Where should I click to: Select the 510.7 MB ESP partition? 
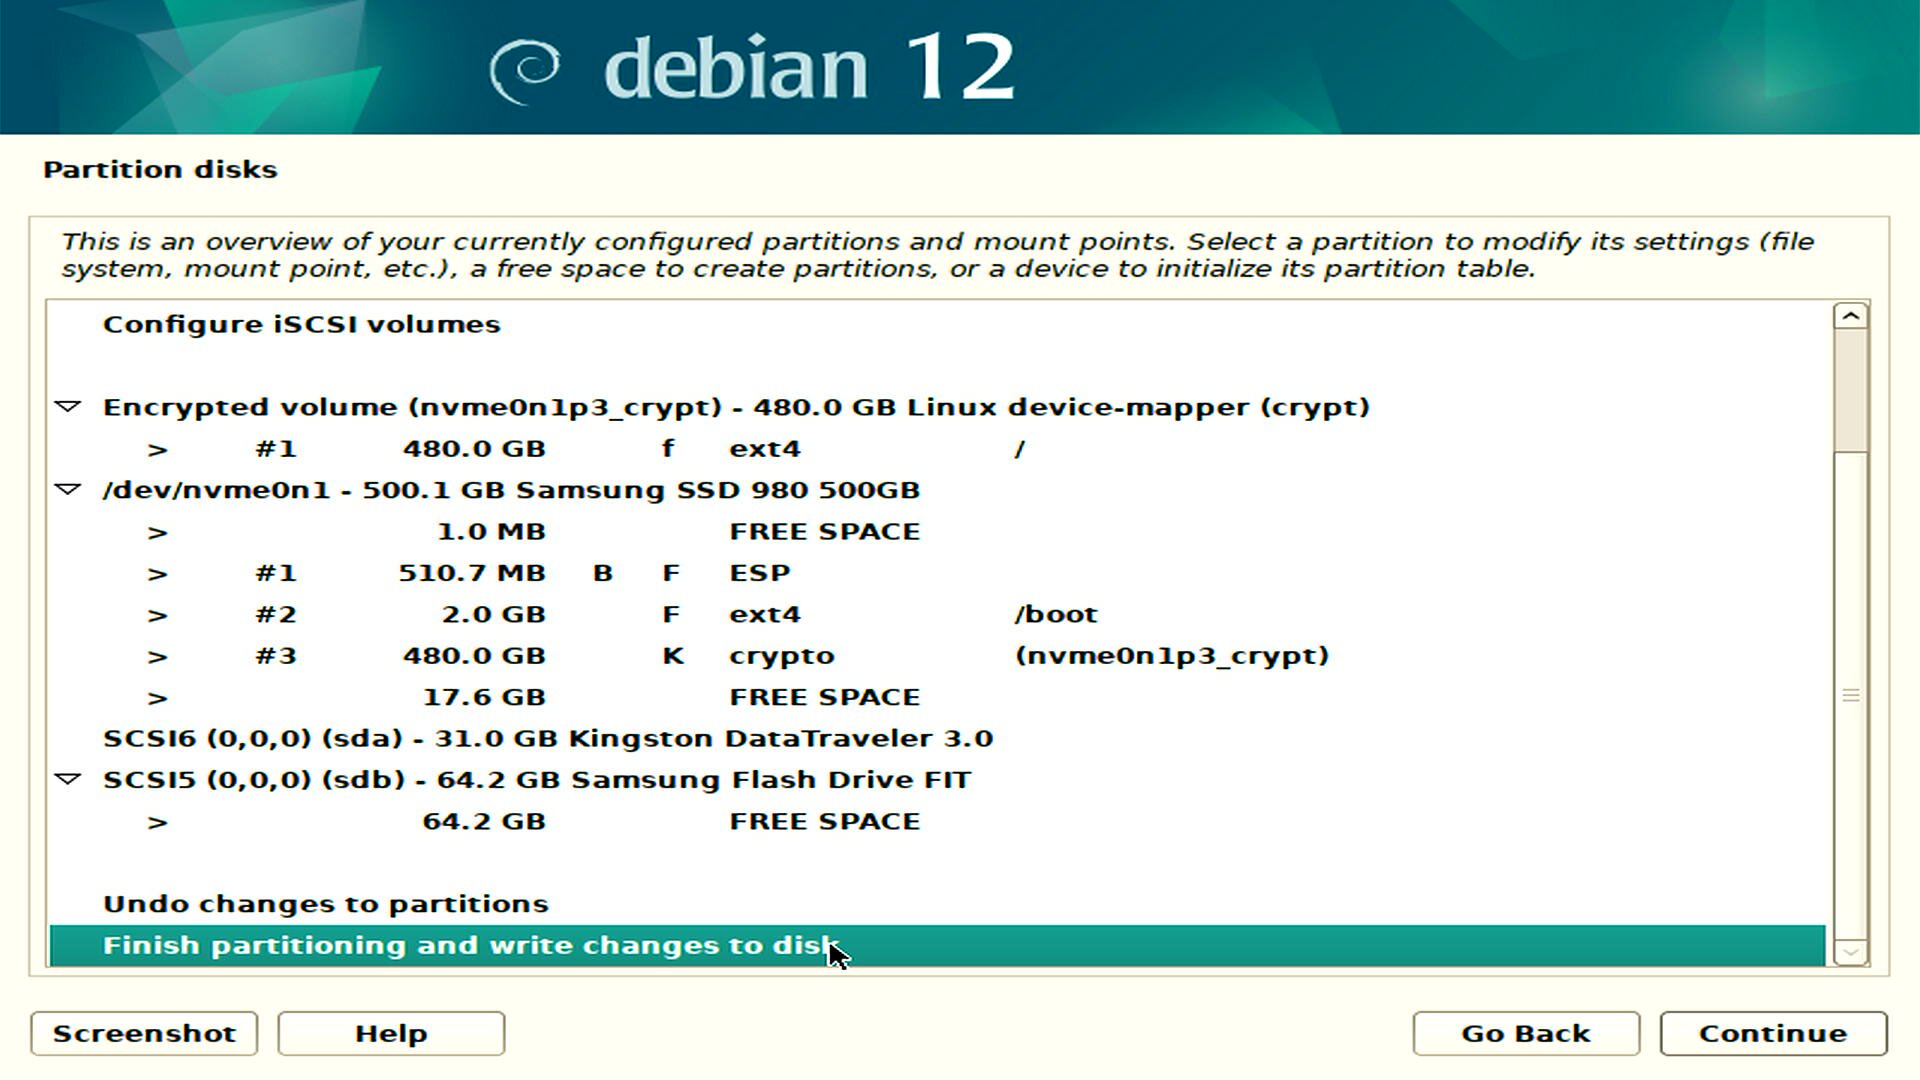coord(937,573)
